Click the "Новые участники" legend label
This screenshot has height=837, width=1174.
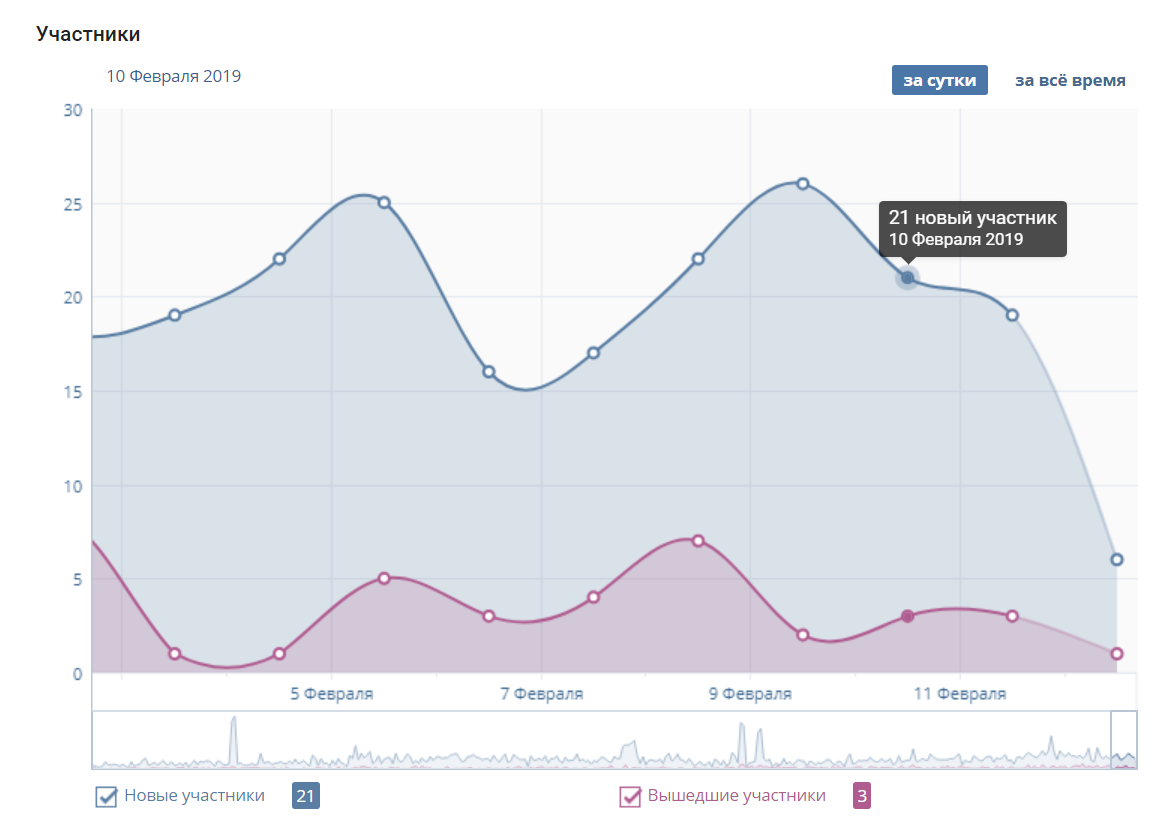point(194,796)
